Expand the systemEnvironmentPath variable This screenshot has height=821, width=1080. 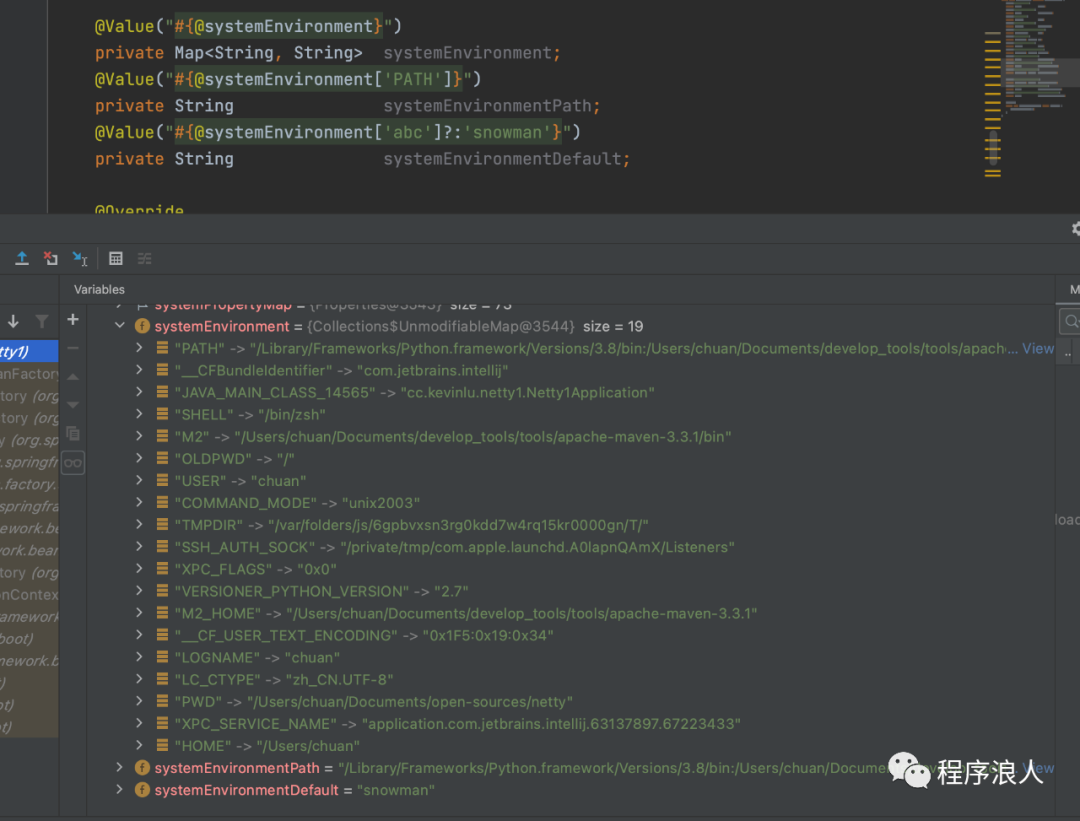pos(120,767)
